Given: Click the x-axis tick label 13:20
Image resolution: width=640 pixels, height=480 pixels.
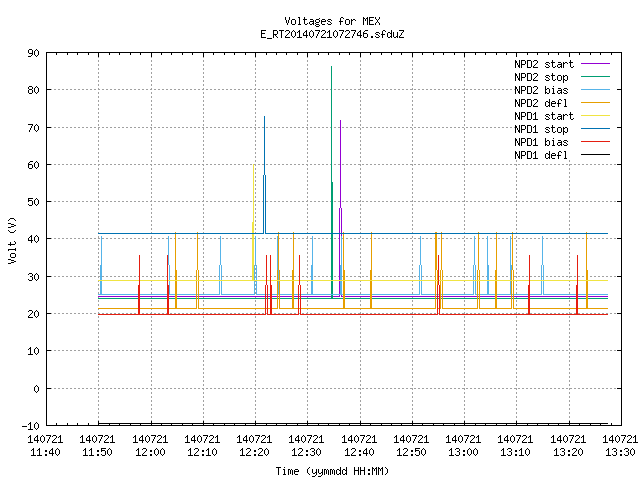Looking at the screenshot, I should (x=568, y=452).
